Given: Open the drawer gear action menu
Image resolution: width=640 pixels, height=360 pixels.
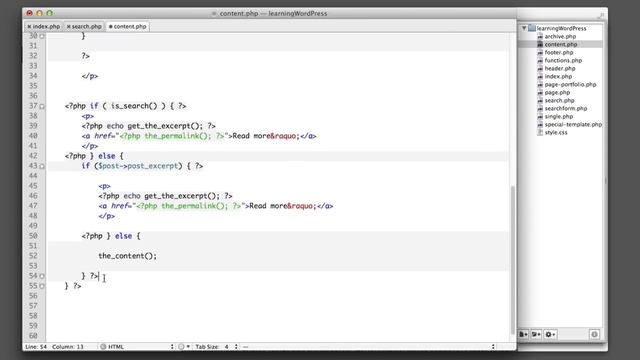Looking at the screenshot, I should 550,334.
